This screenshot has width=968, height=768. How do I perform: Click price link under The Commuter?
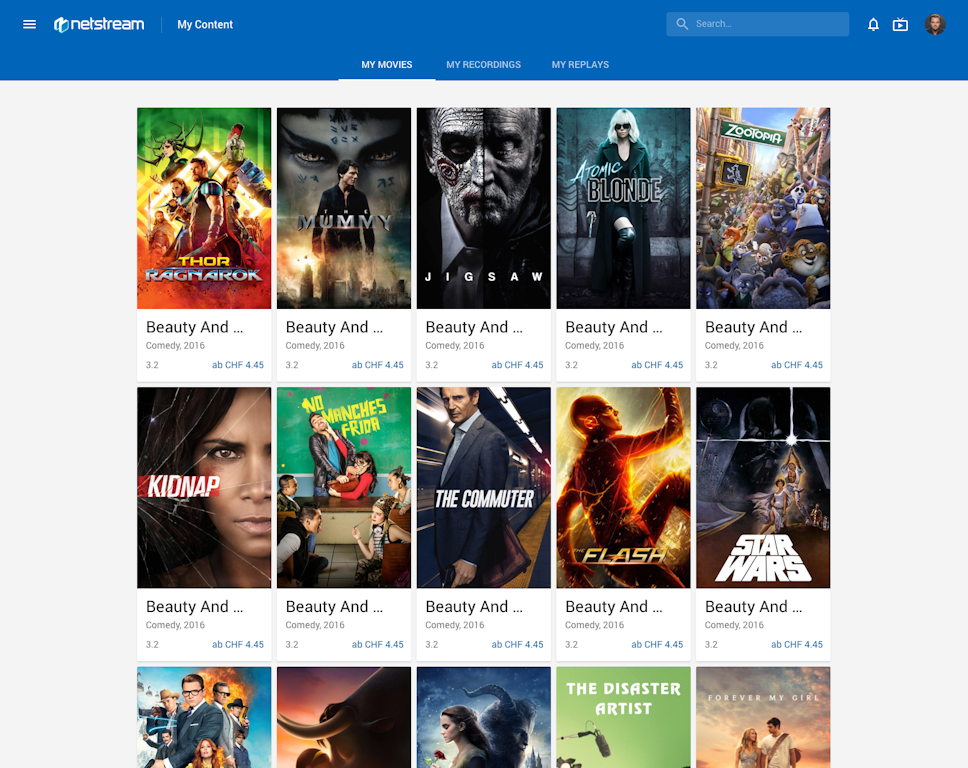tap(517, 645)
